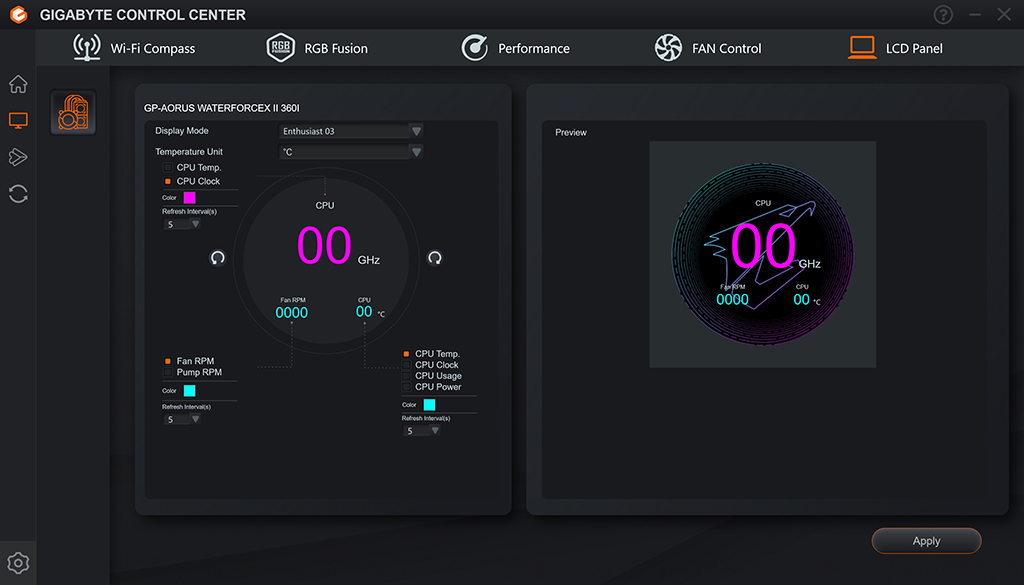Click the circular LCD preview image
The width and height of the screenshot is (1024, 585).
click(x=763, y=255)
